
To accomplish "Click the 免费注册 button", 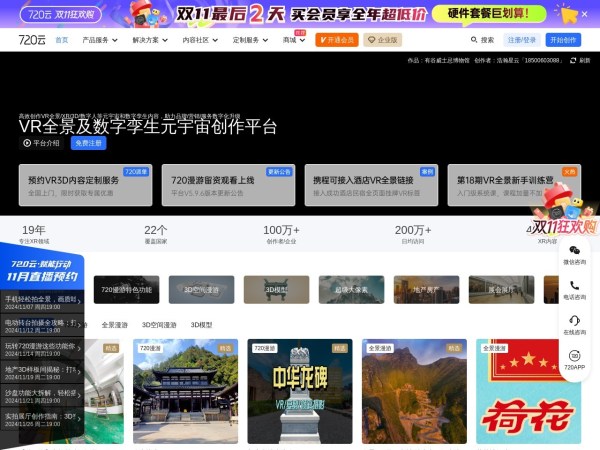I will (88, 143).
